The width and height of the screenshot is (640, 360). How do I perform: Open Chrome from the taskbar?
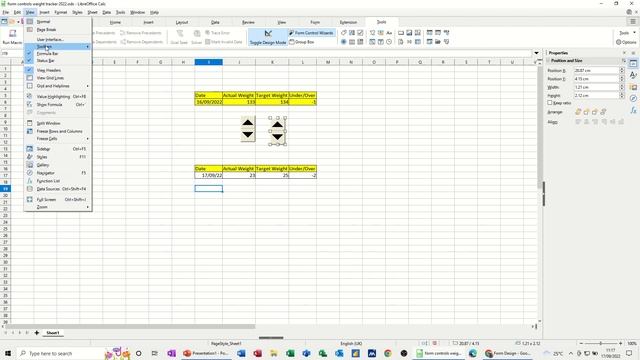pos(388,353)
